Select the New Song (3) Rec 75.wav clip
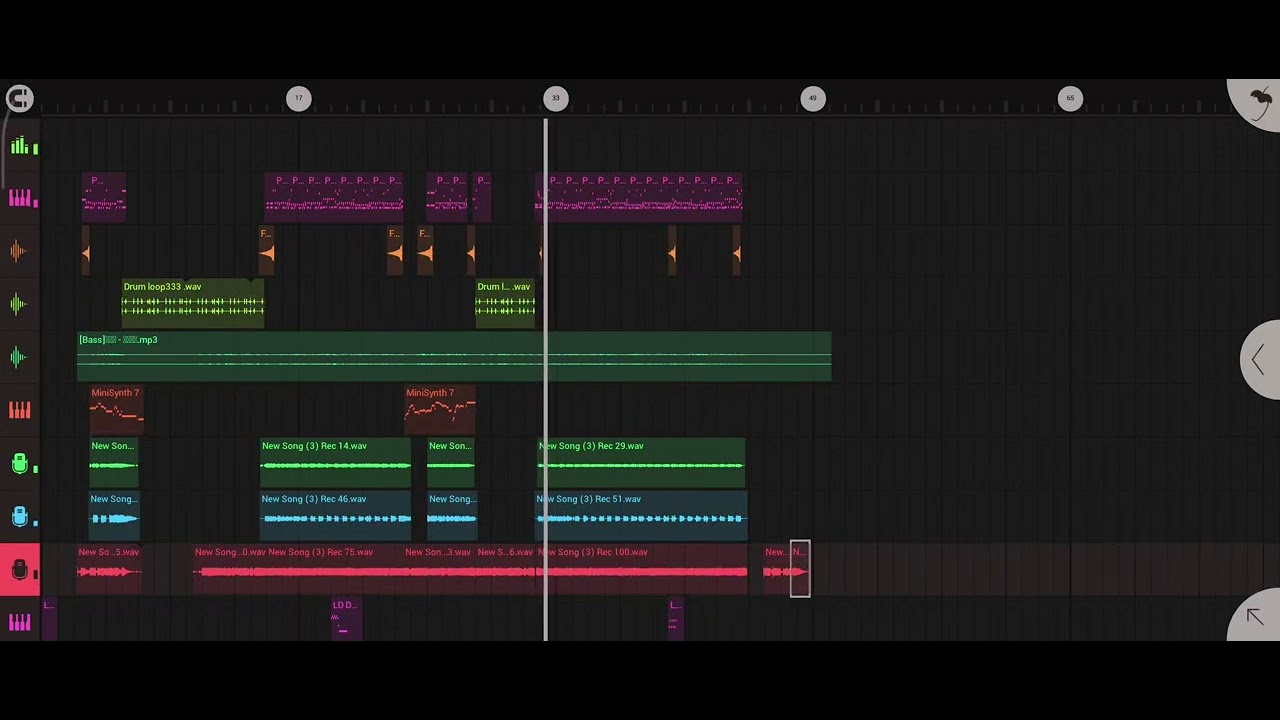 [335, 570]
